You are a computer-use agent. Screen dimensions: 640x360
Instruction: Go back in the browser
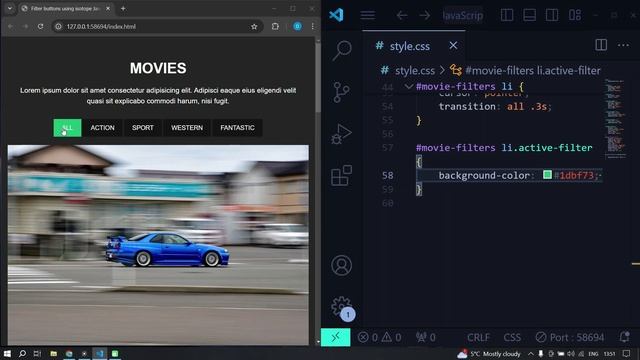(x=11, y=27)
